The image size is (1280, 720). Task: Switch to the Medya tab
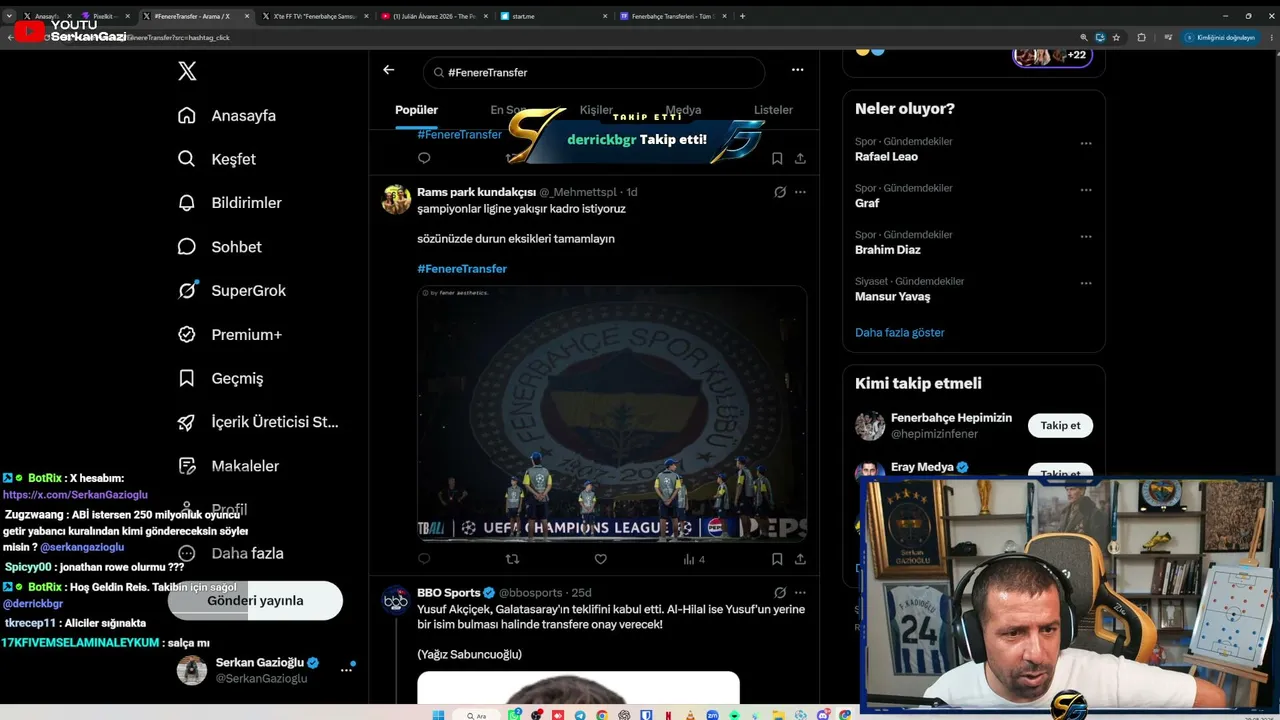pyautogui.click(x=684, y=110)
